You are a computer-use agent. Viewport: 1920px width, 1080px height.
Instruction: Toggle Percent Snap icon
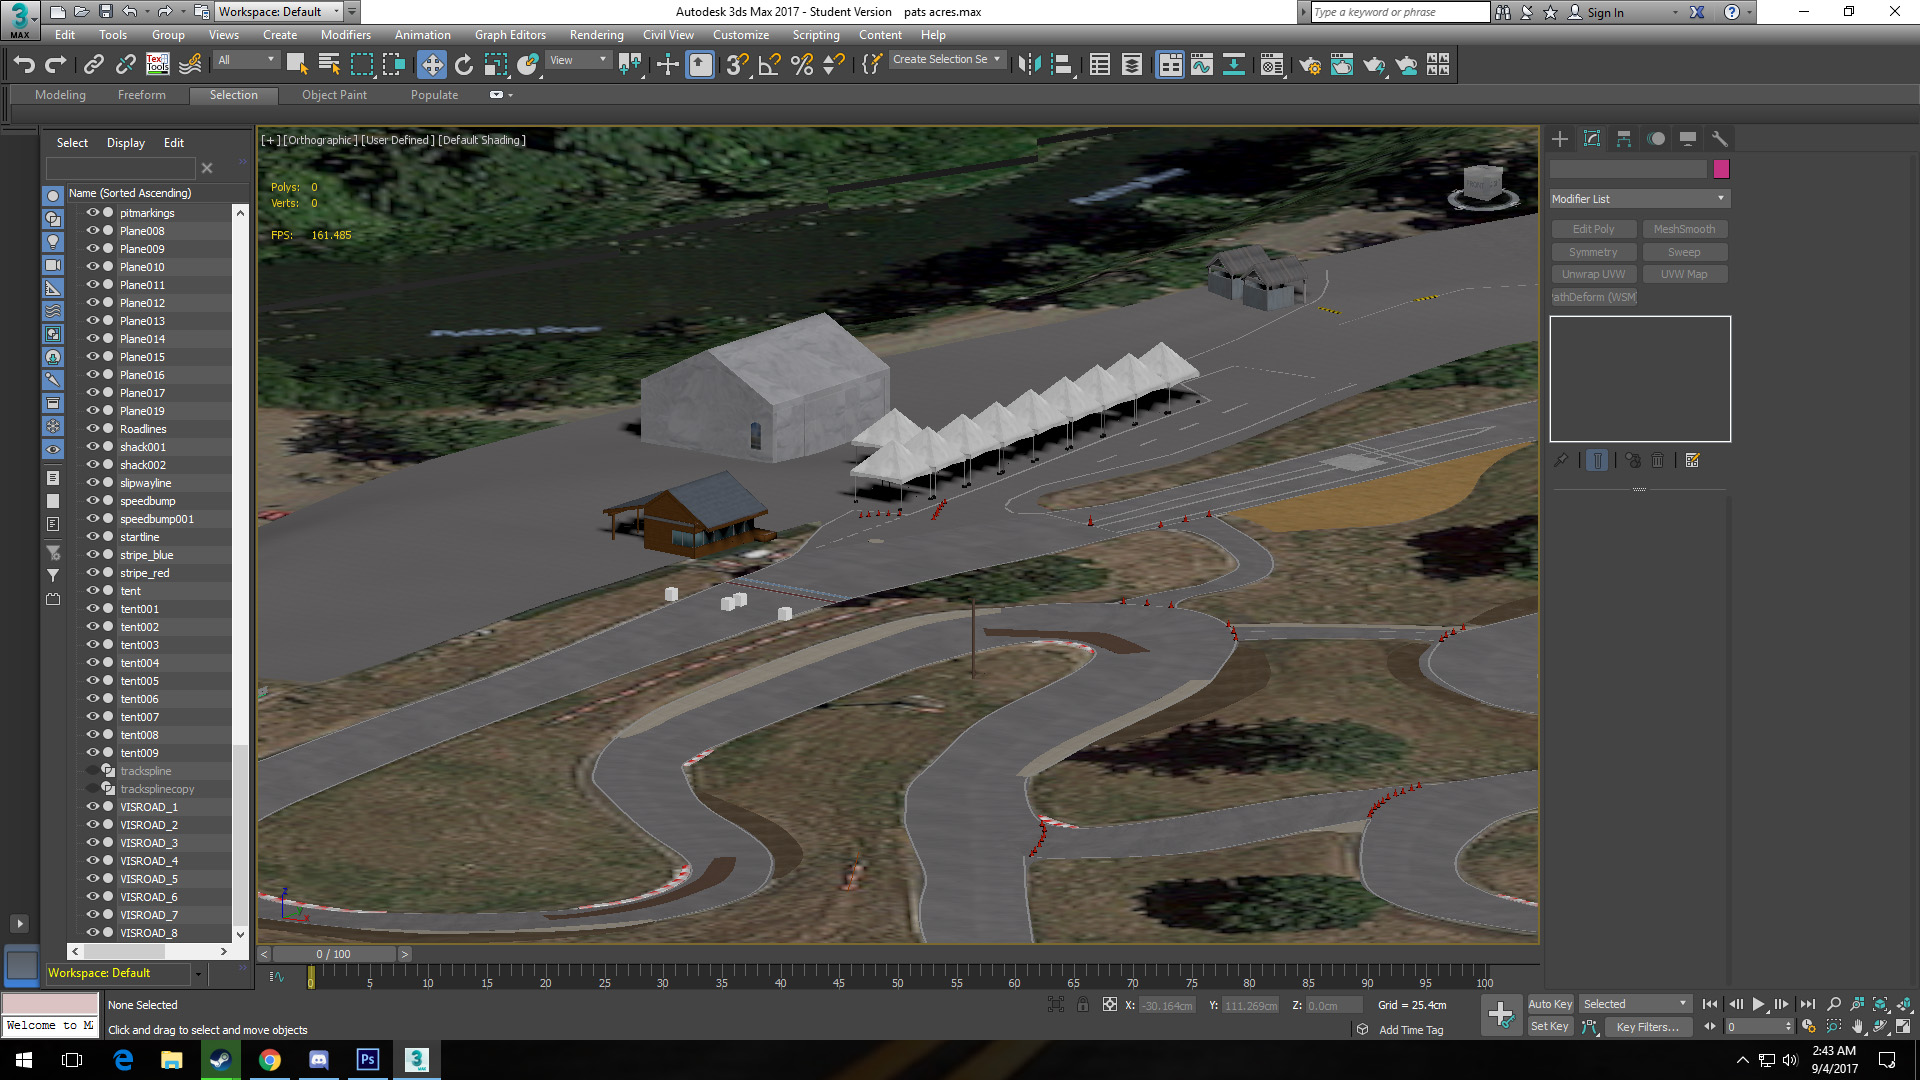(802, 65)
